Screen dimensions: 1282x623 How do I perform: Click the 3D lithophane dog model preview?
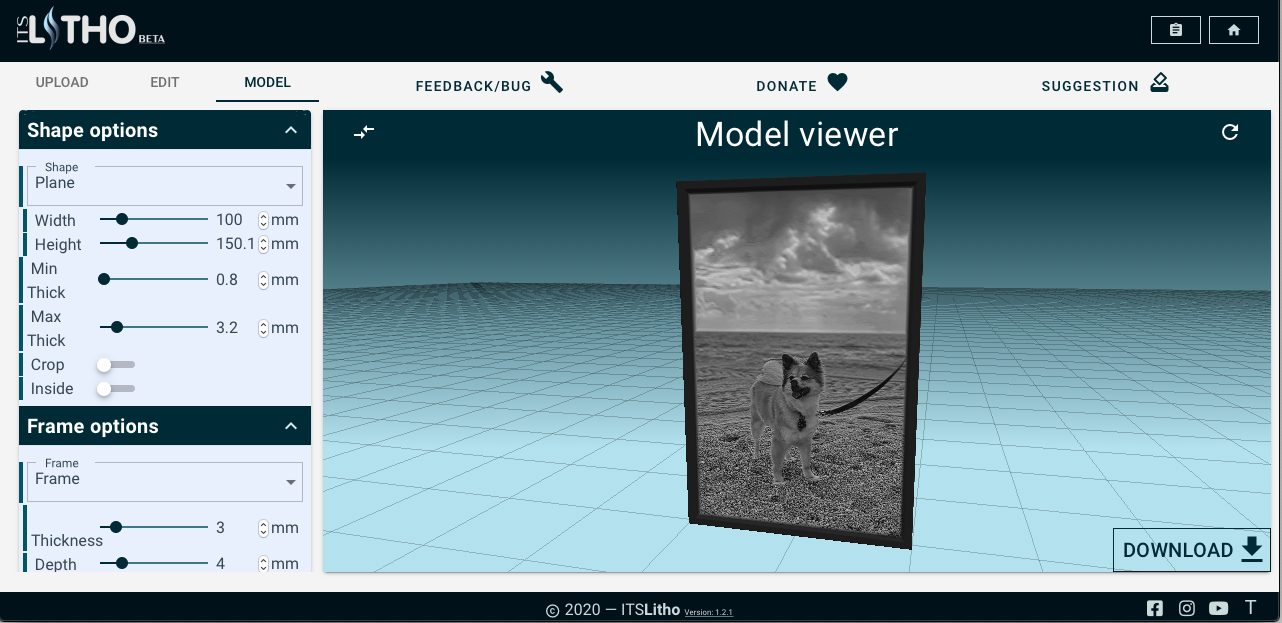coord(801,360)
